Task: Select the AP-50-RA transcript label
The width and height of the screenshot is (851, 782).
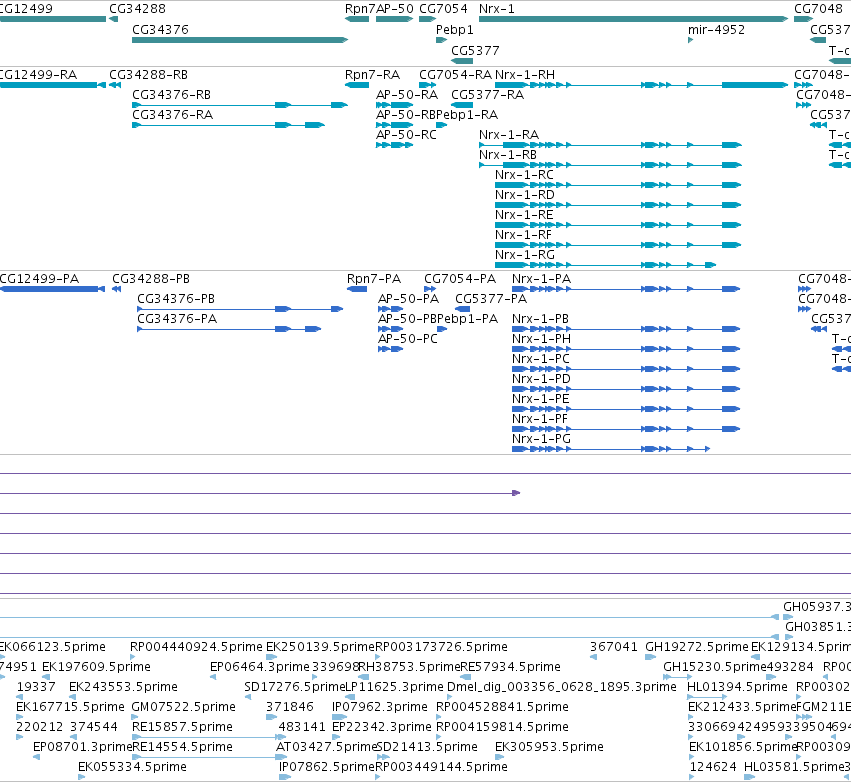Action: [x=407, y=94]
